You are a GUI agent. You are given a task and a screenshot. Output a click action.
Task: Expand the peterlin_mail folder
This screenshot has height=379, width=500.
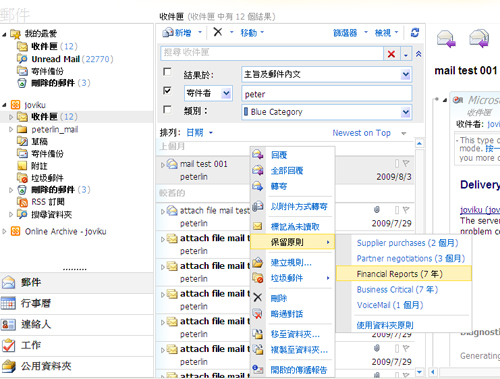pos(11,129)
